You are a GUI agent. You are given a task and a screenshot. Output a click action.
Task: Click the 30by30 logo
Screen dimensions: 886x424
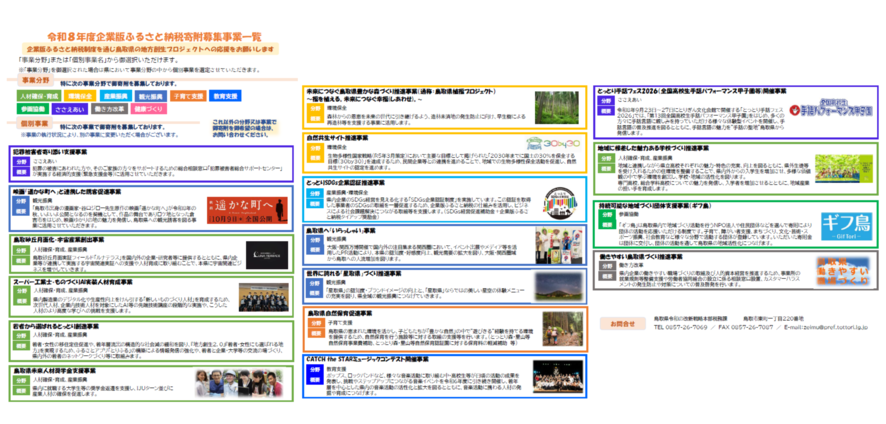point(553,143)
